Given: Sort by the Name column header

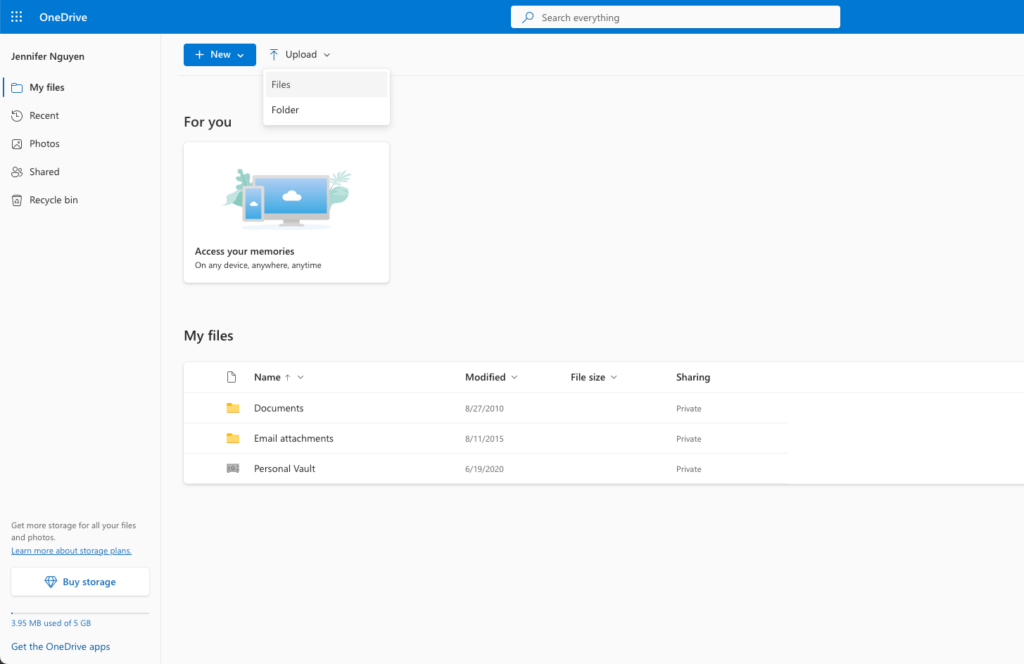Looking at the screenshot, I should tap(267, 377).
